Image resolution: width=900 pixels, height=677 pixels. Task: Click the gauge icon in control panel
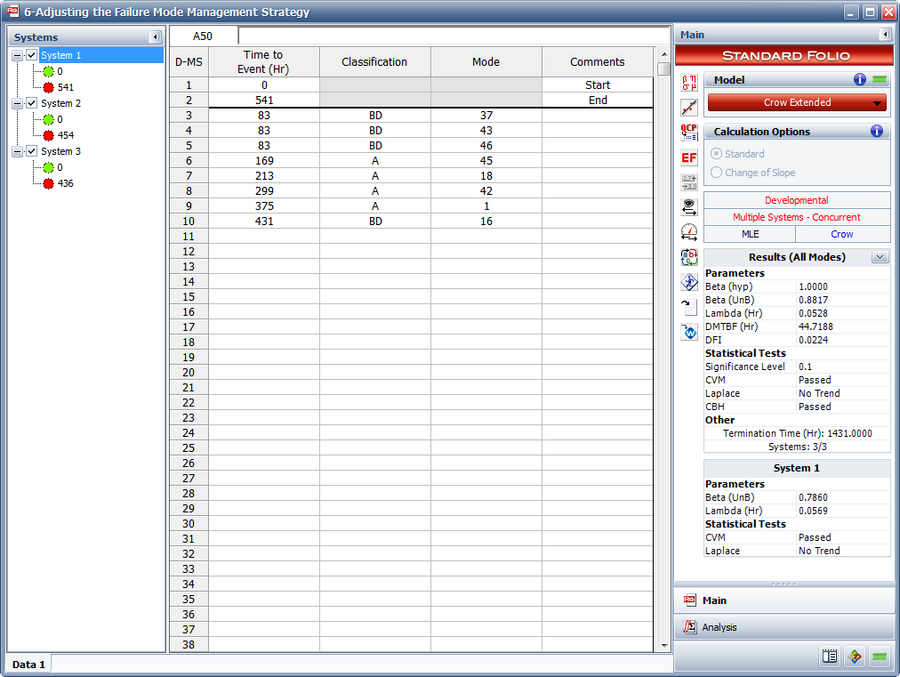pyautogui.click(x=689, y=232)
